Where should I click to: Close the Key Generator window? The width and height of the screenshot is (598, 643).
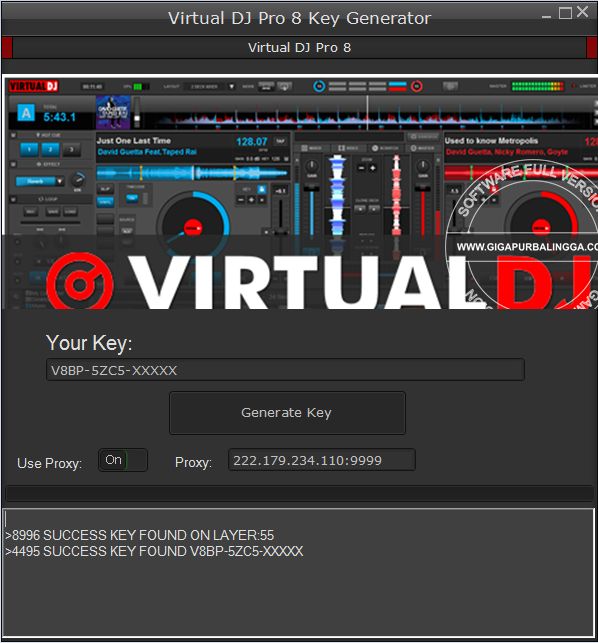point(582,12)
